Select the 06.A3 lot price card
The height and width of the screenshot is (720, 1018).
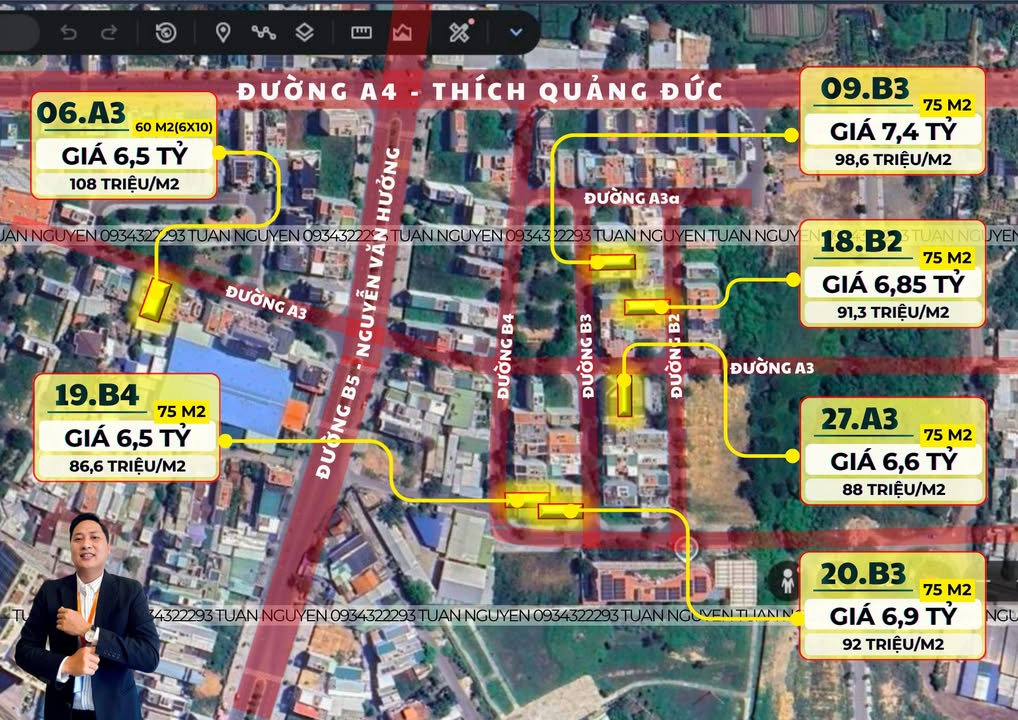(125, 145)
